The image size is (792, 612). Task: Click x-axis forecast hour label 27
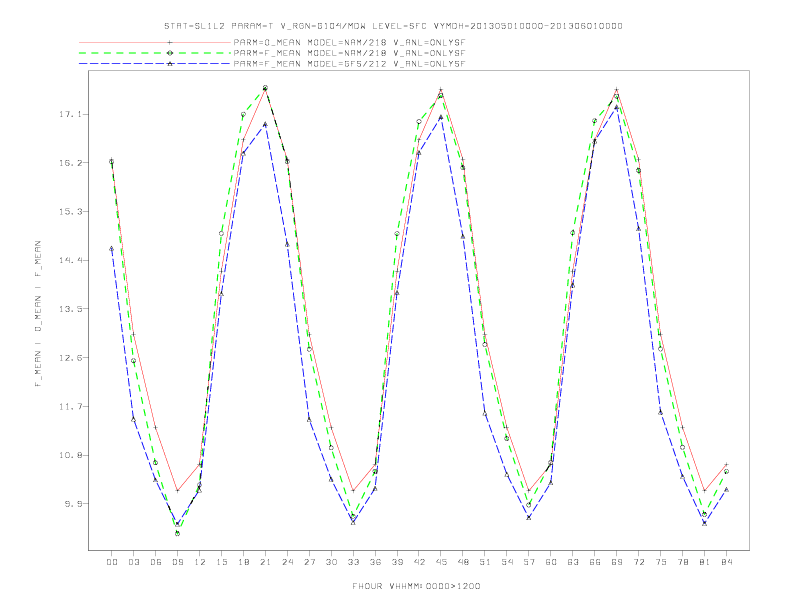coord(309,562)
